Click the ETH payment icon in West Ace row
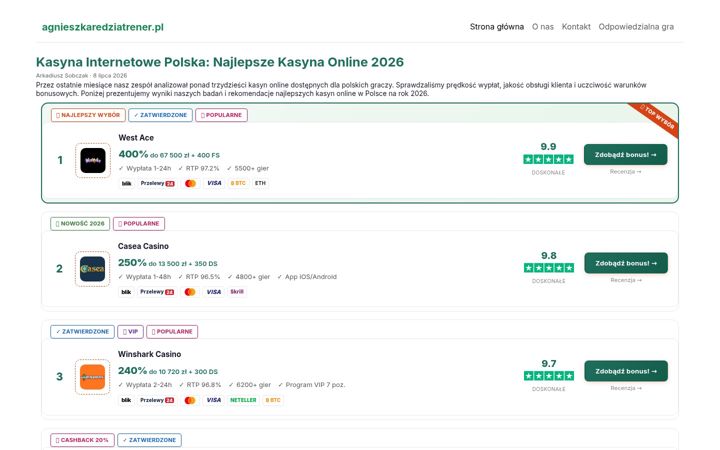The width and height of the screenshot is (720, 450). coord(260,183)
